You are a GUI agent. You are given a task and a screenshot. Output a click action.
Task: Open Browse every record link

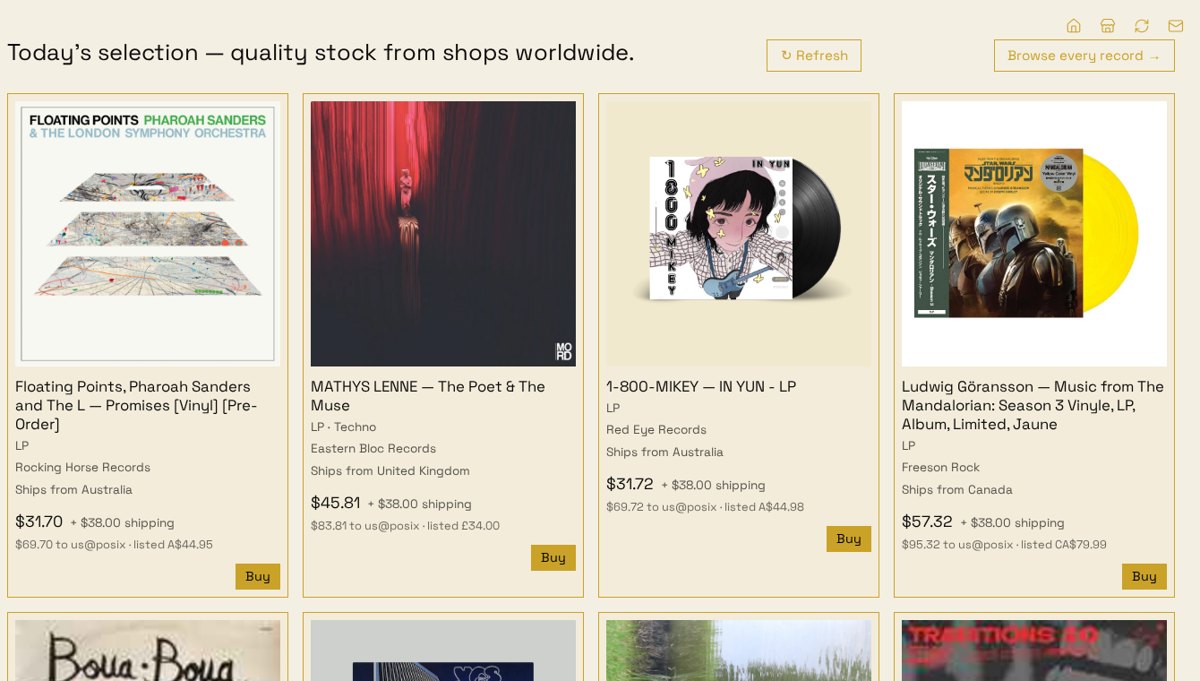[x=1084, y=56]
